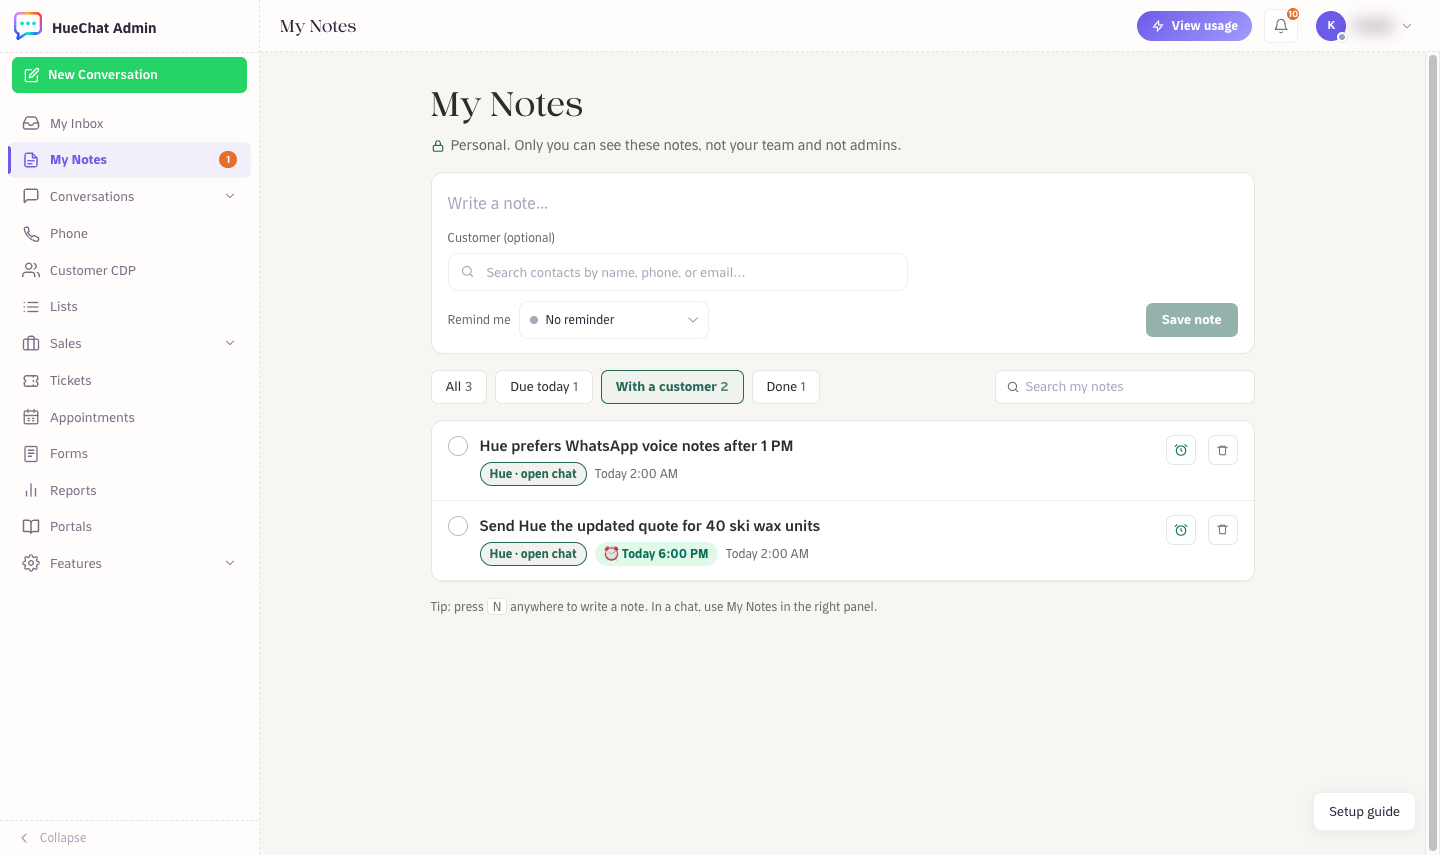Open the Setup guide
Image resolution: width=1440 pixels, height=855 pixels.
[x=1364, y=812]
